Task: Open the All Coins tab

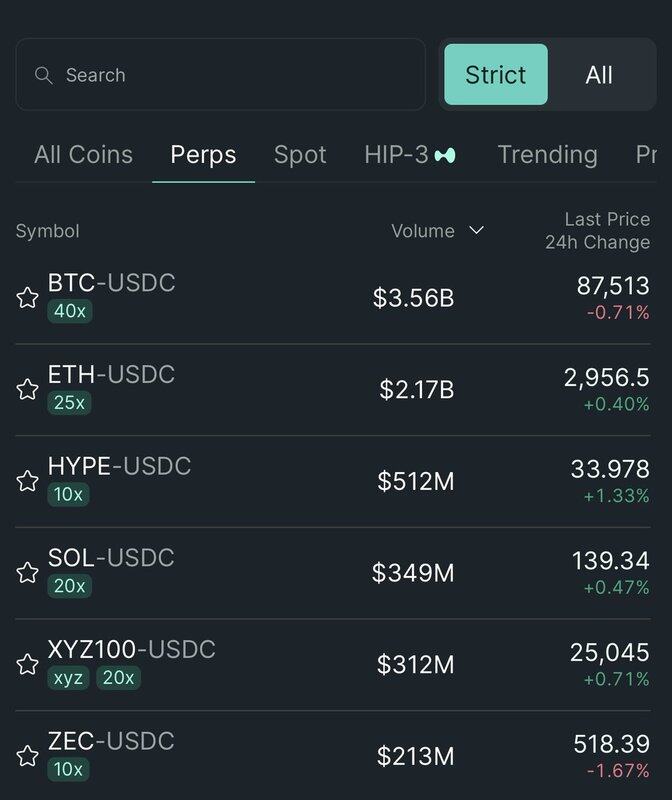Action: 83,155
